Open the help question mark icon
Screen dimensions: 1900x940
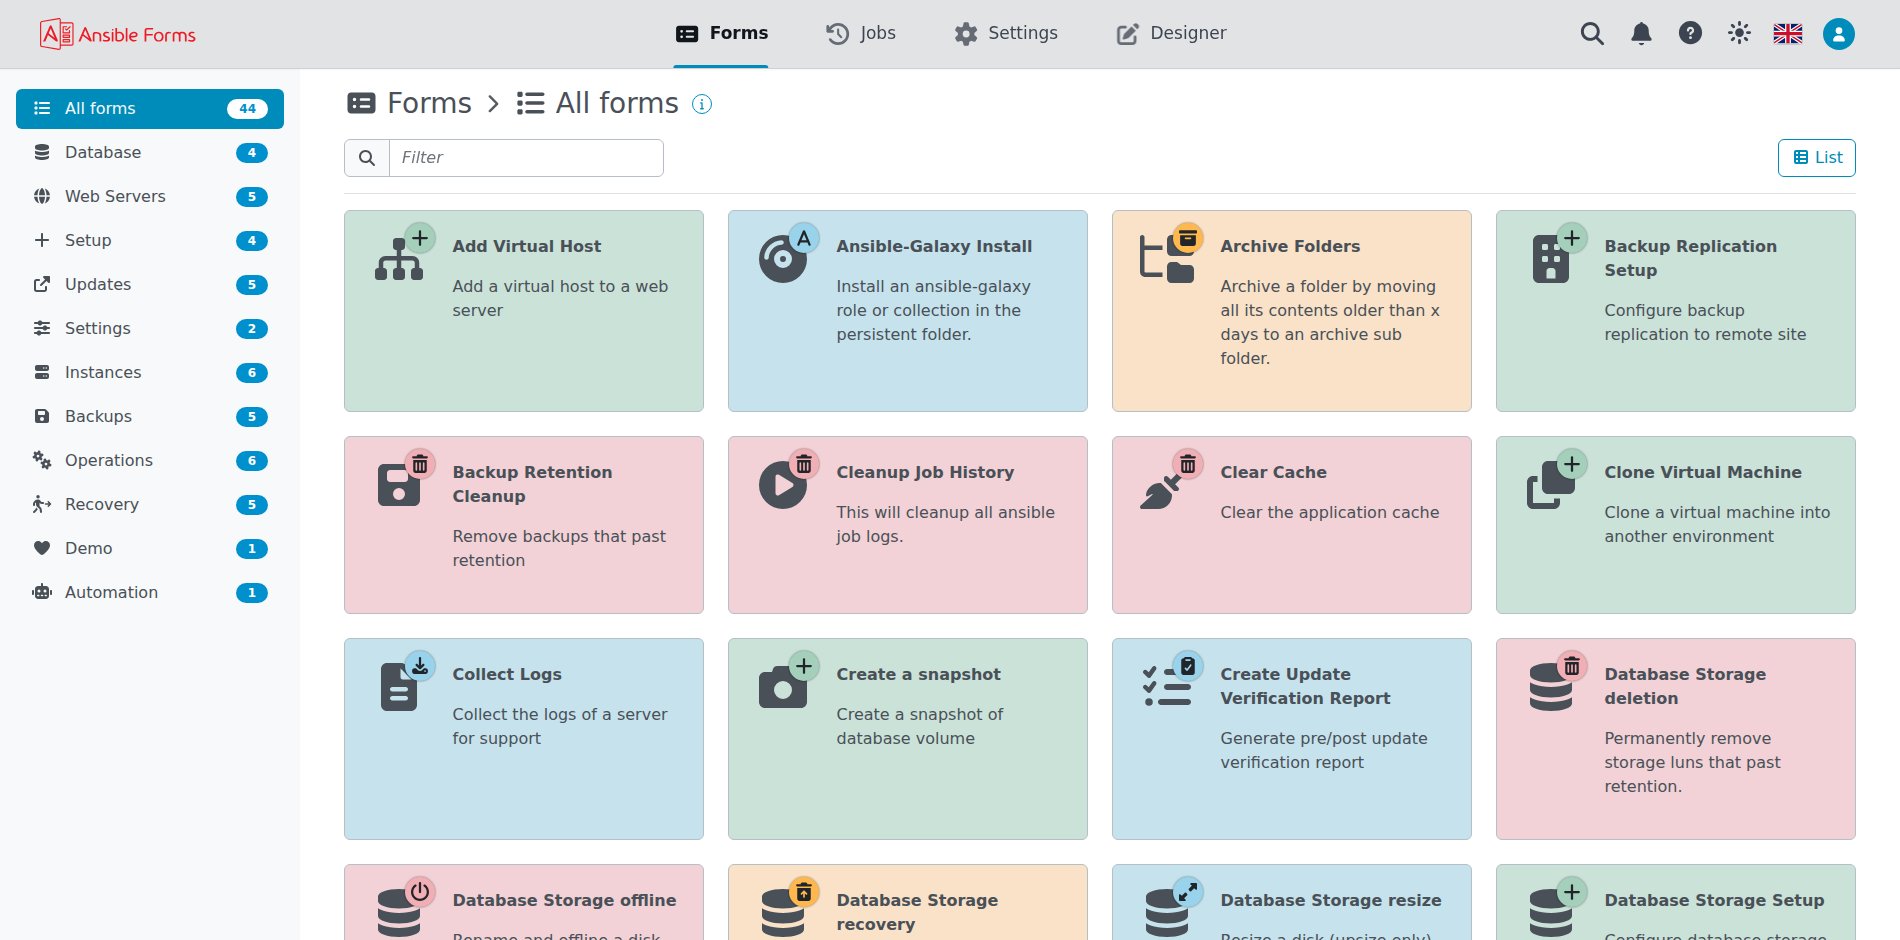pyautogui.click(x=1690, y=33)
